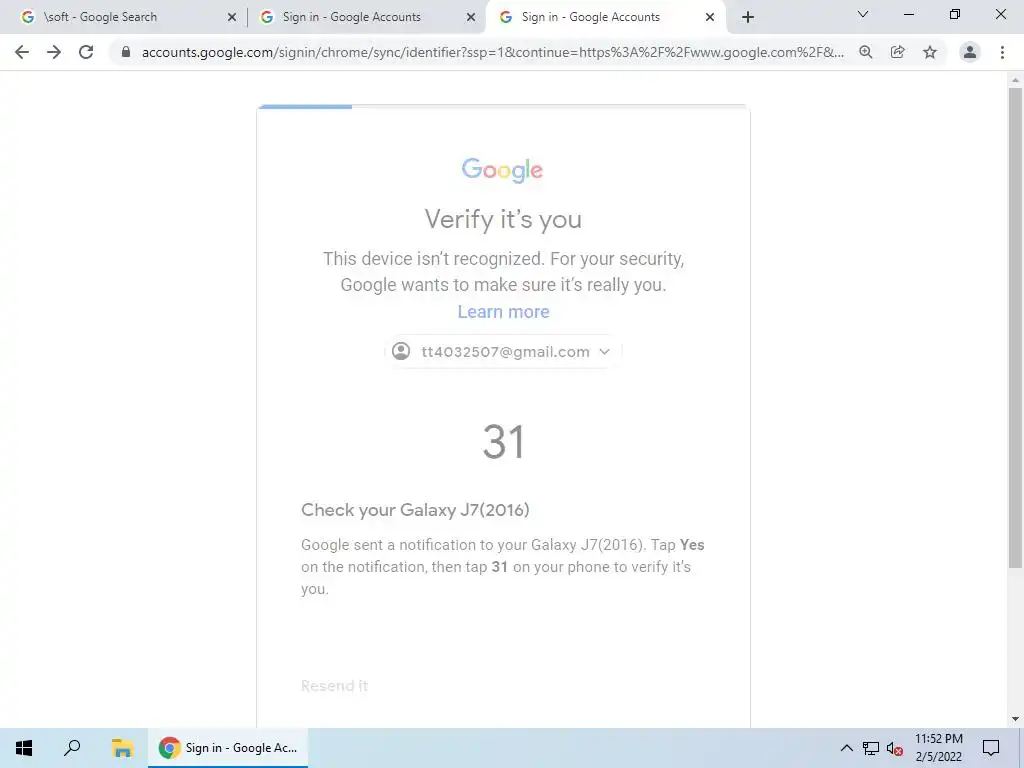1024x768 pixels.
Task: Share this page from address bar
Action: (898, 52)
